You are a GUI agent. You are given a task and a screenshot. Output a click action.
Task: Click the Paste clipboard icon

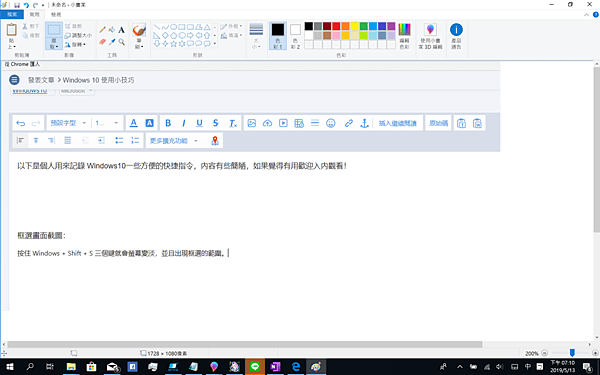[x=11, y=30]
